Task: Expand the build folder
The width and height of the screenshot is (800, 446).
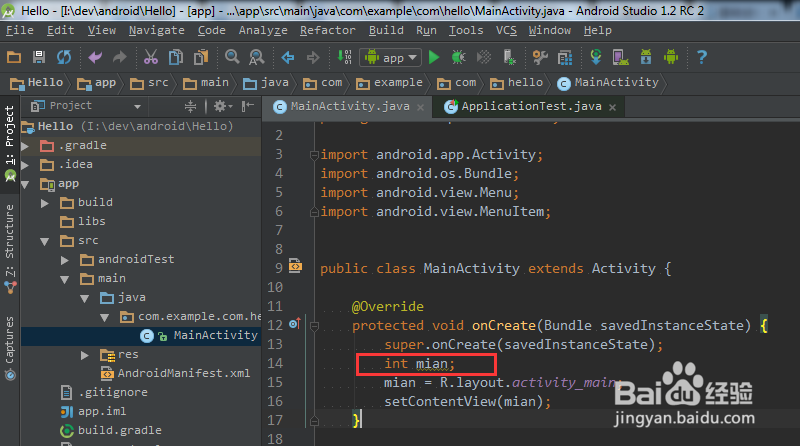Action: point(45,203)
